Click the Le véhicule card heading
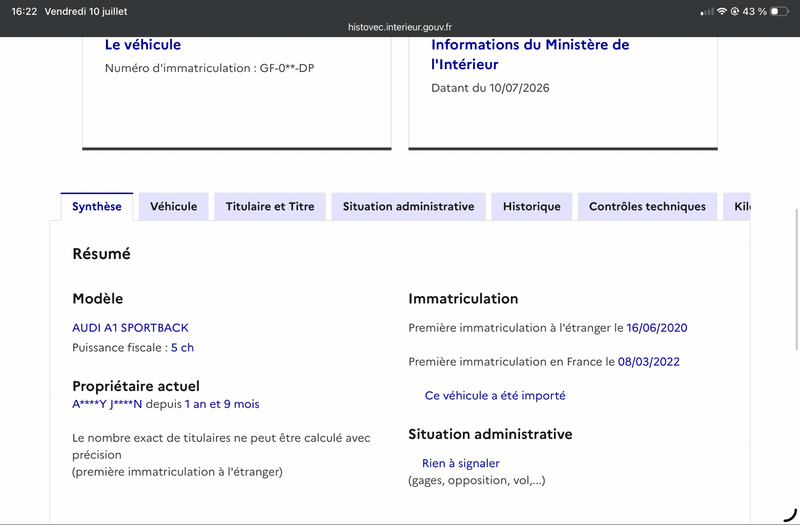This screenshot has width=800, height=525. coord(143,44)
